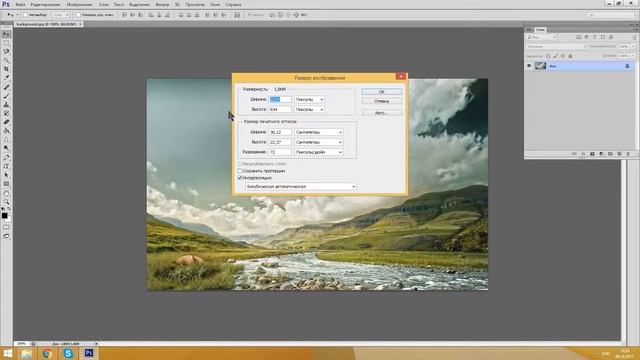Image resolution: width=640 pixels, height=360 pixels.
Task: Select the Dodge tool
Action: pyautogui.click(x=6, y=148)
